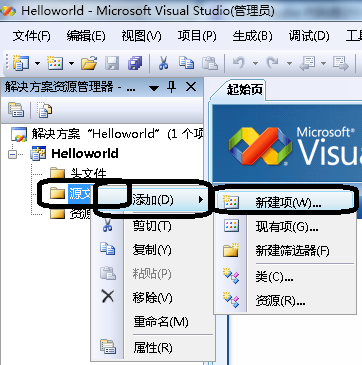This screenshot has width=362, height=365.
Task: Click the Redo arrow toolbar icon
Action: [273, 63]
